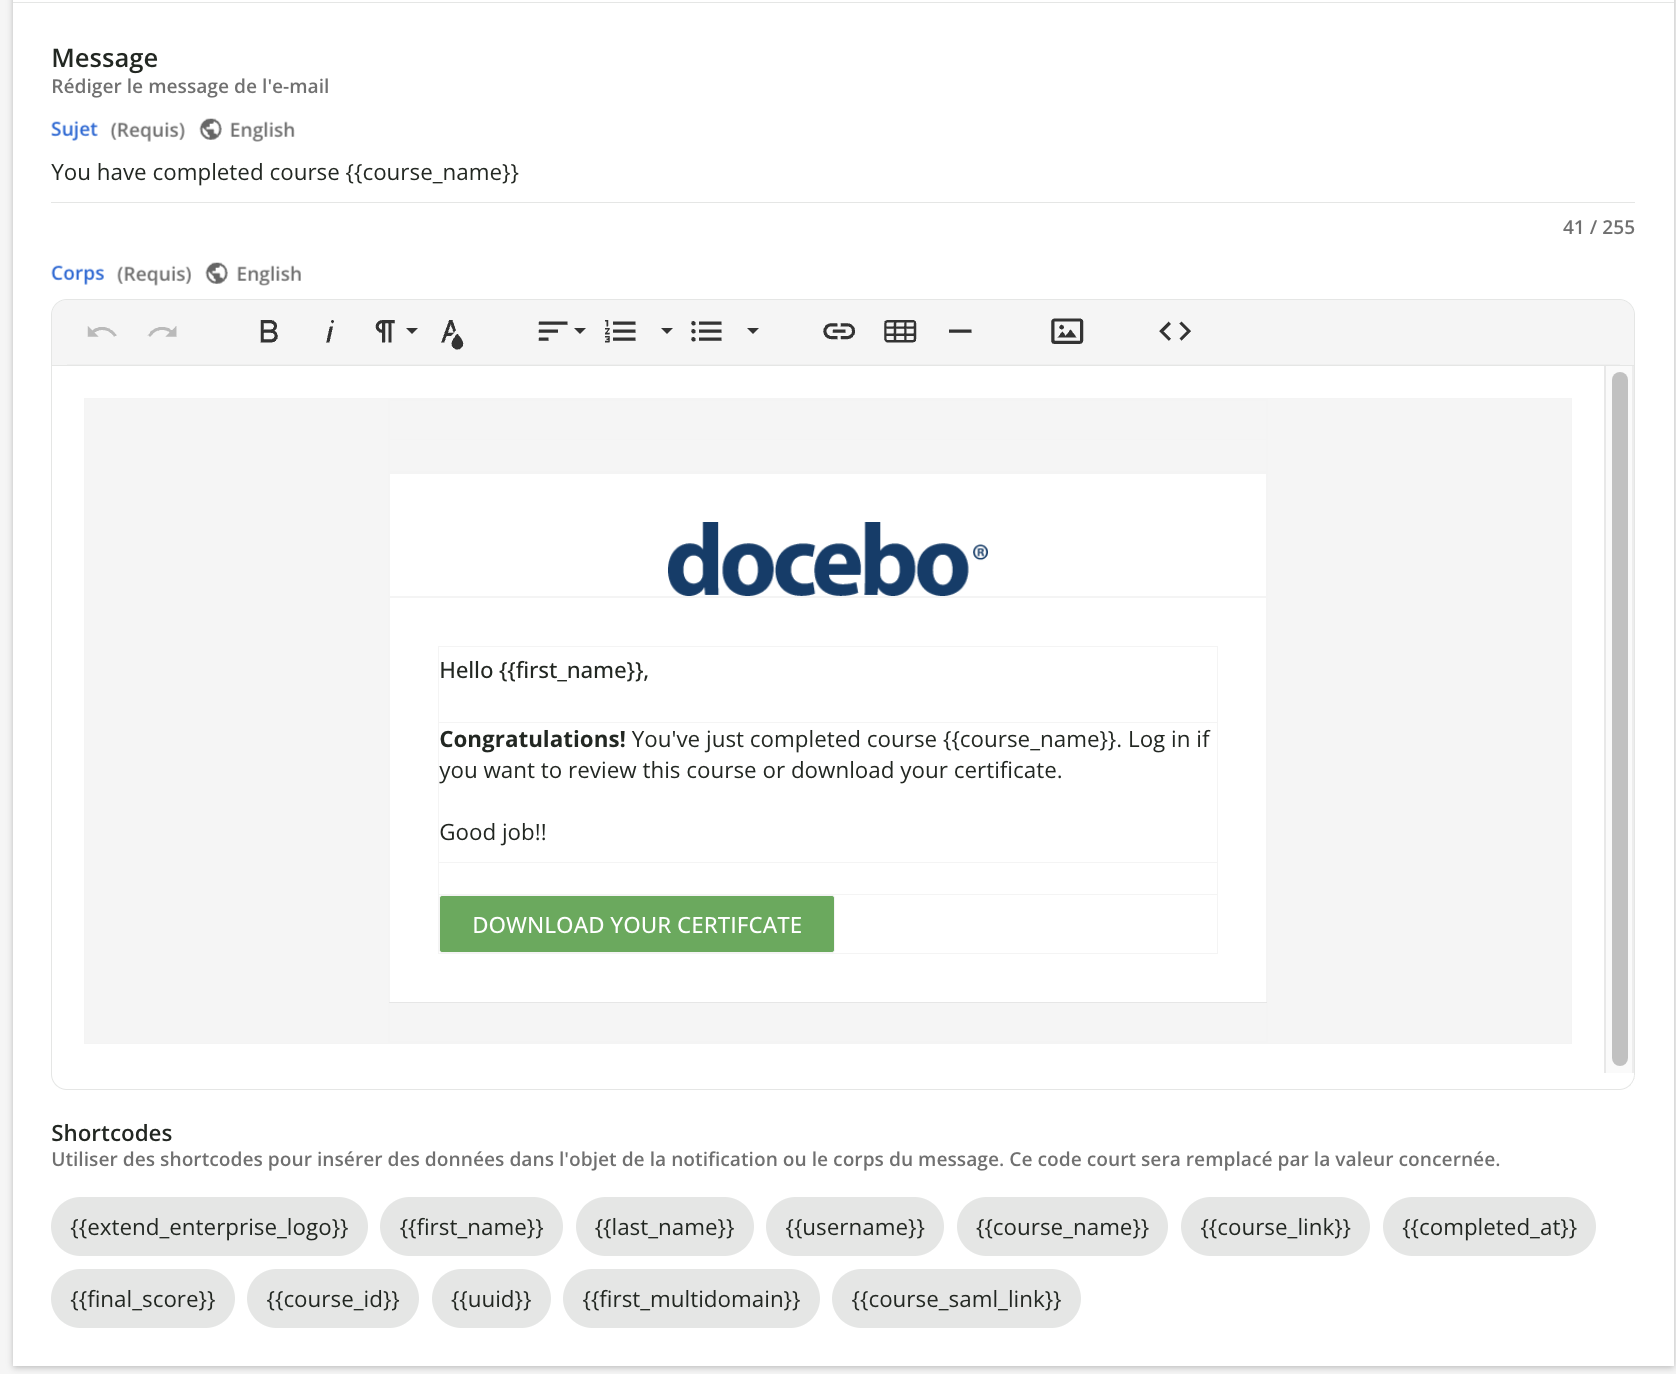This screenshot has width=1676, height=1374.
Task: Open the paragraph format dropdown
Action: [393, 331]
